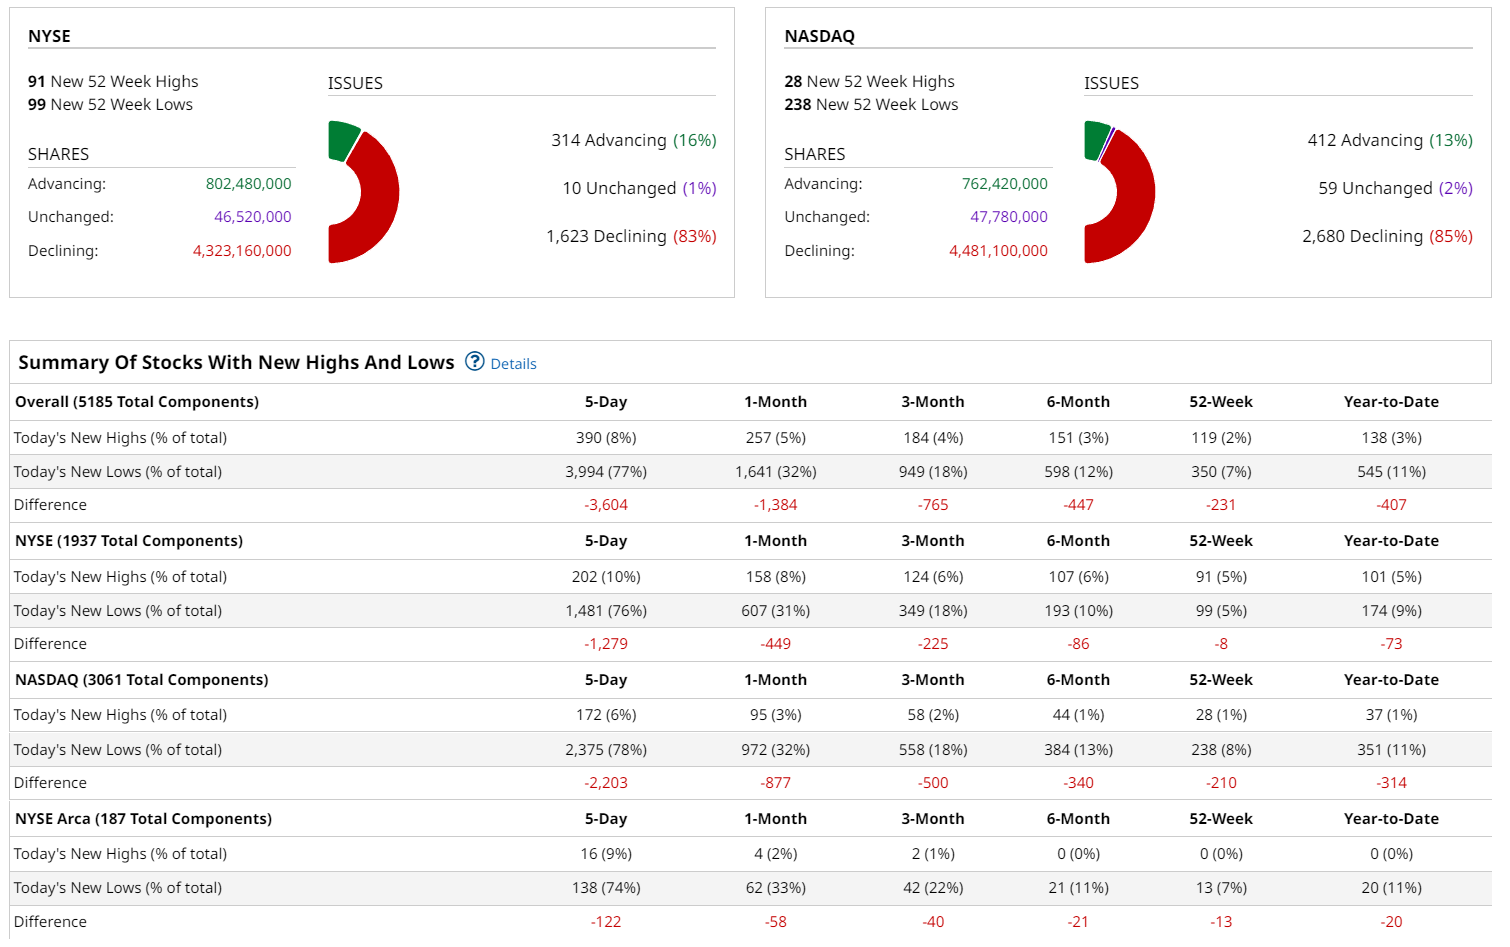Image resolution: width=1510 pixels, height=947 pixels.
Task: Click NYSE Arca 5-Day new highs '16 (9%)'
Action: click(x=606, y=854)
